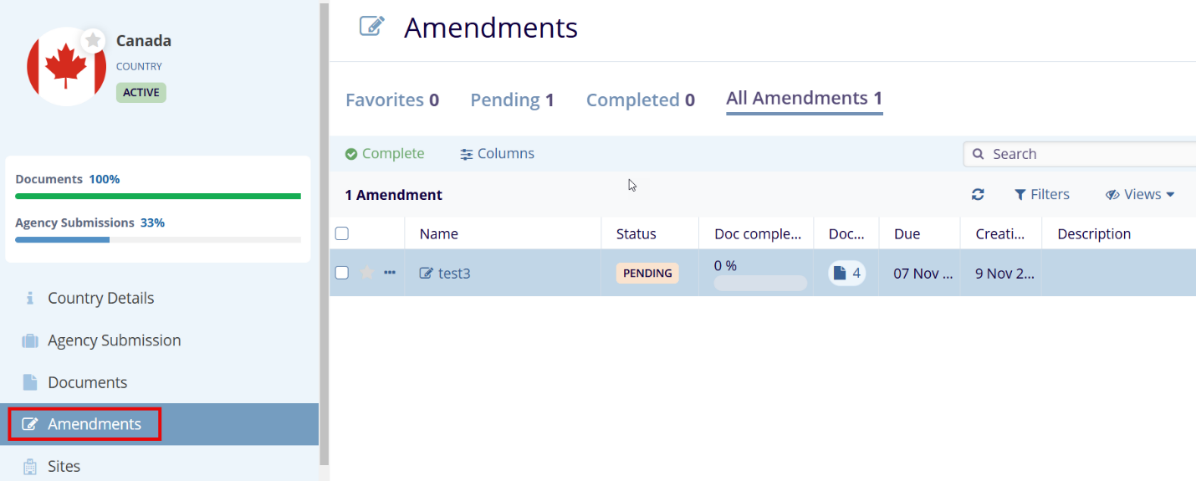
Task: Switch to the Pending tab
Action: (512, 100)
